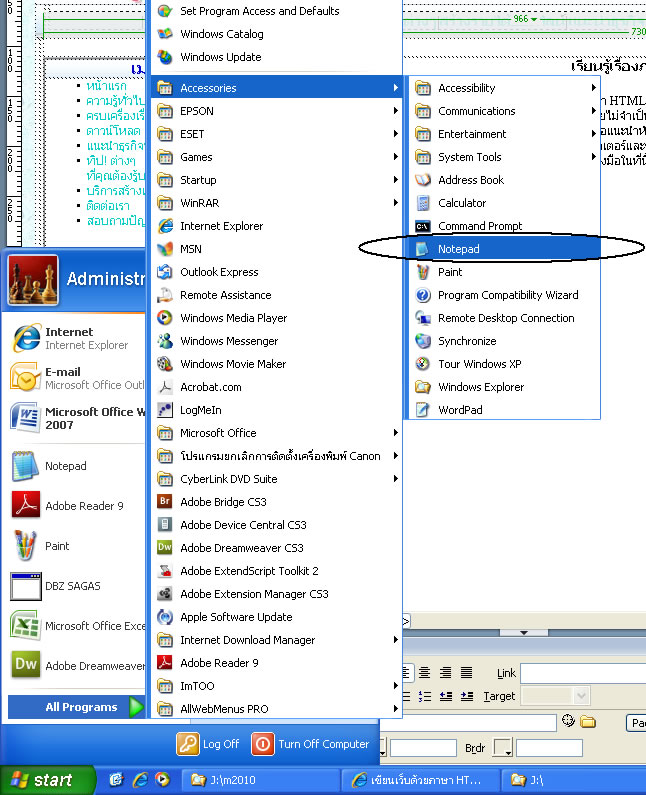The height and width of the screenshot is (795, 646).
Task: Open WordPad from the Accessories list
Action: 504,410
